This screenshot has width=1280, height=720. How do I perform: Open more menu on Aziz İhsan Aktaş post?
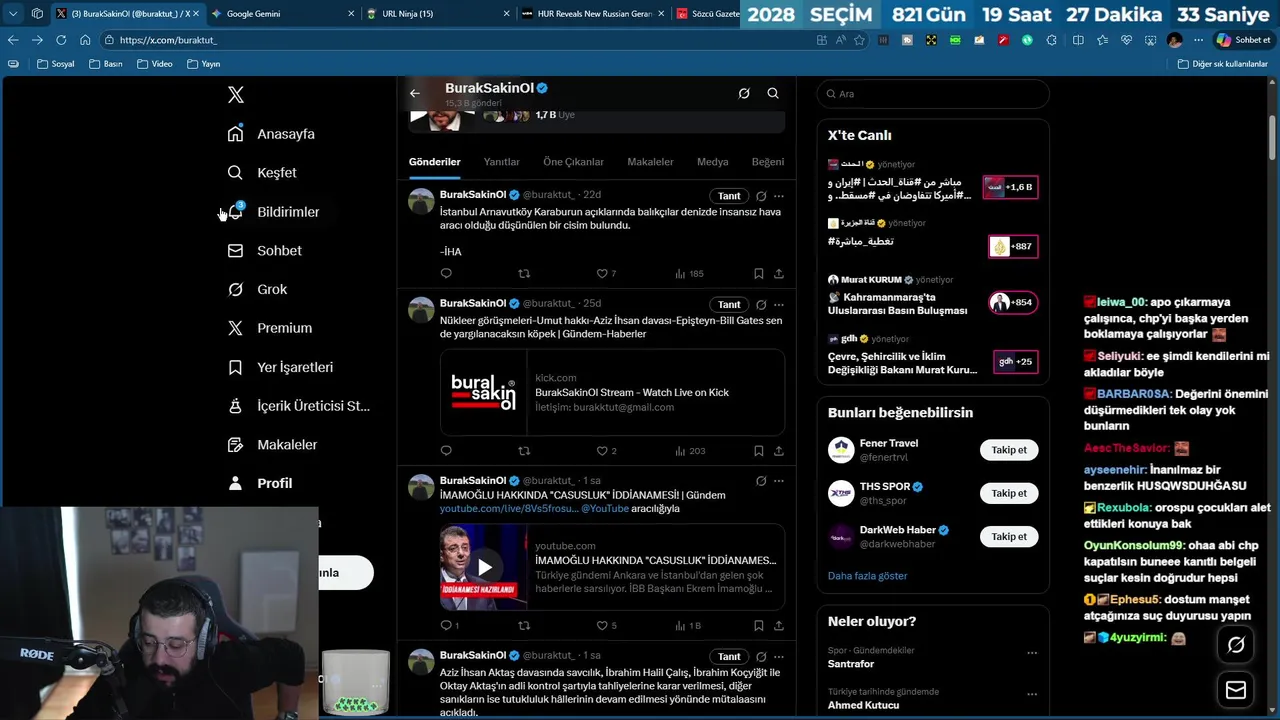779,657
